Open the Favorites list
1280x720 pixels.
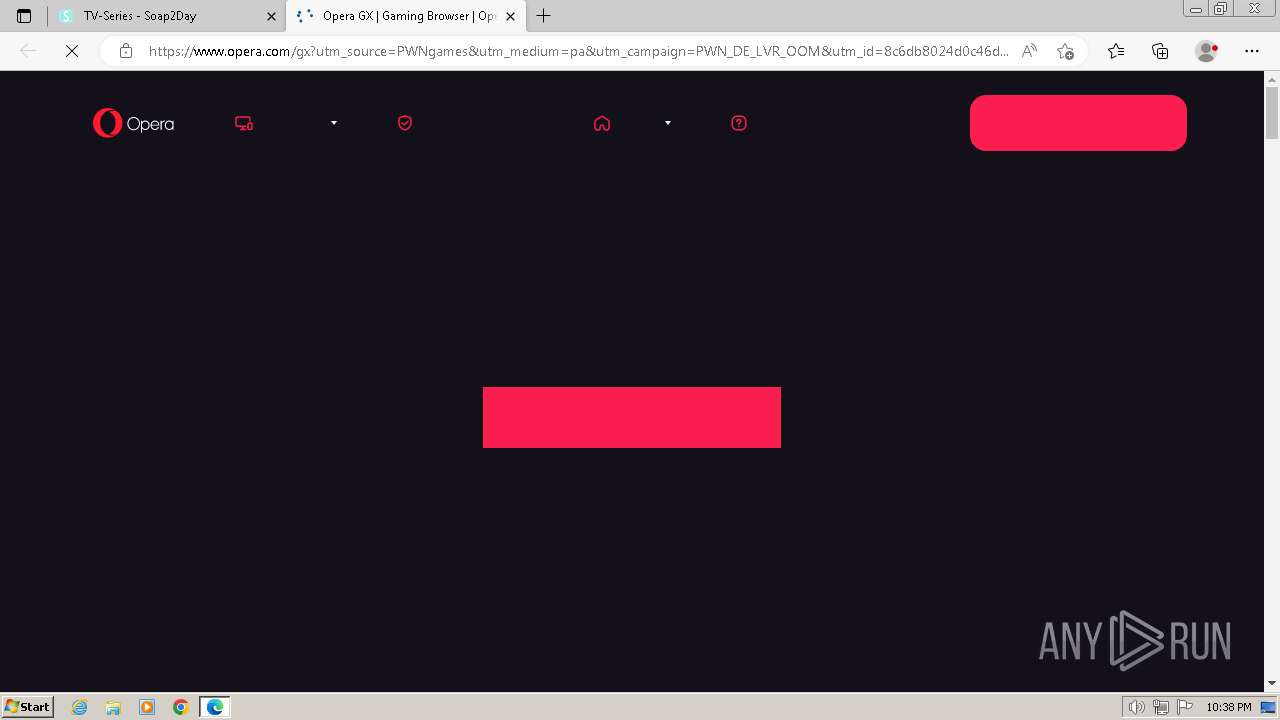coord(1116,51)
